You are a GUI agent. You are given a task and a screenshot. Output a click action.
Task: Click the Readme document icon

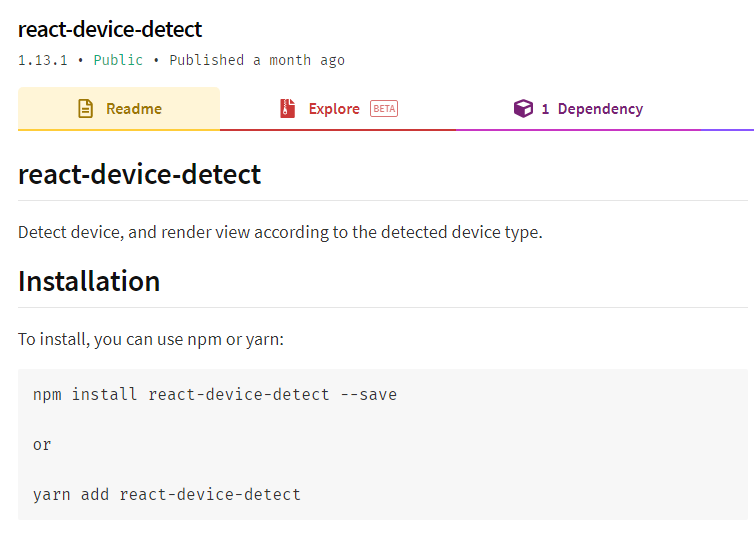point(86,109)
